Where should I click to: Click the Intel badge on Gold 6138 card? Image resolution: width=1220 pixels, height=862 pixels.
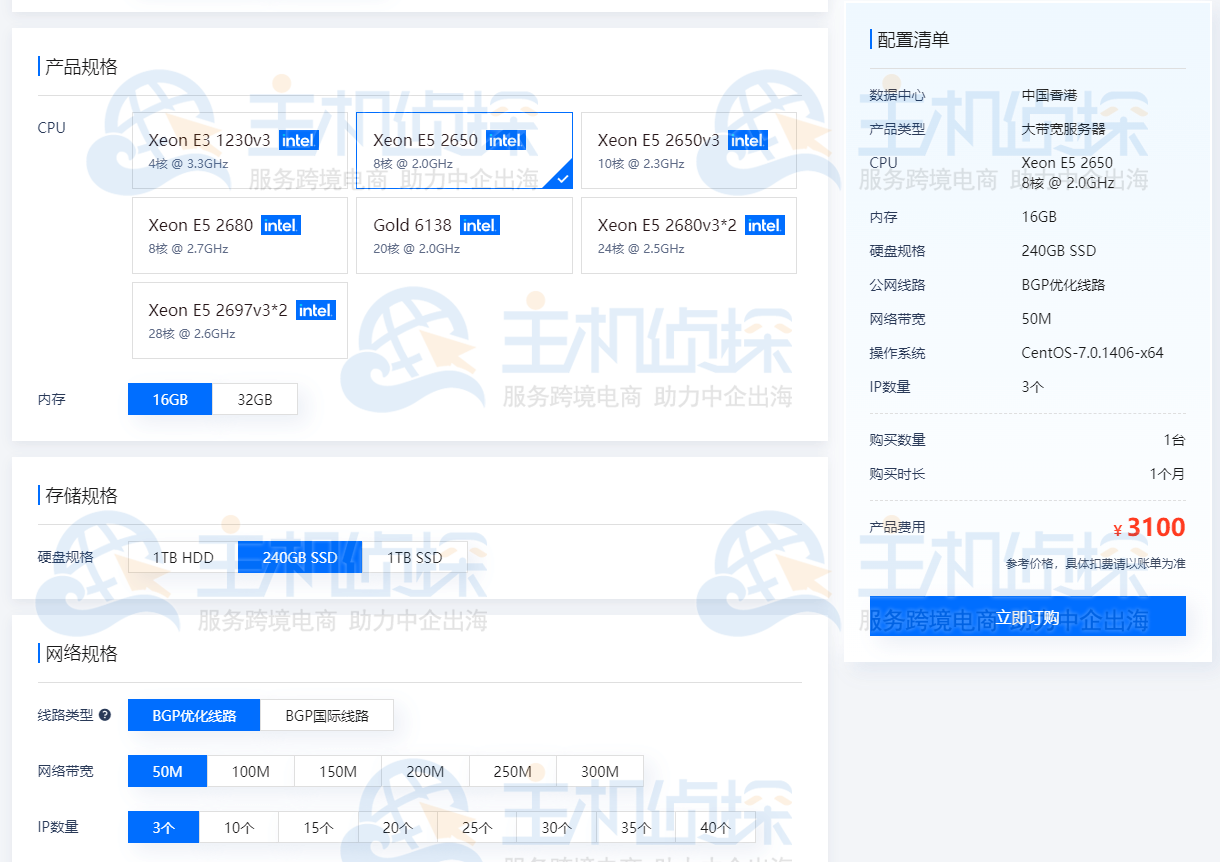(x=479, y=225)
